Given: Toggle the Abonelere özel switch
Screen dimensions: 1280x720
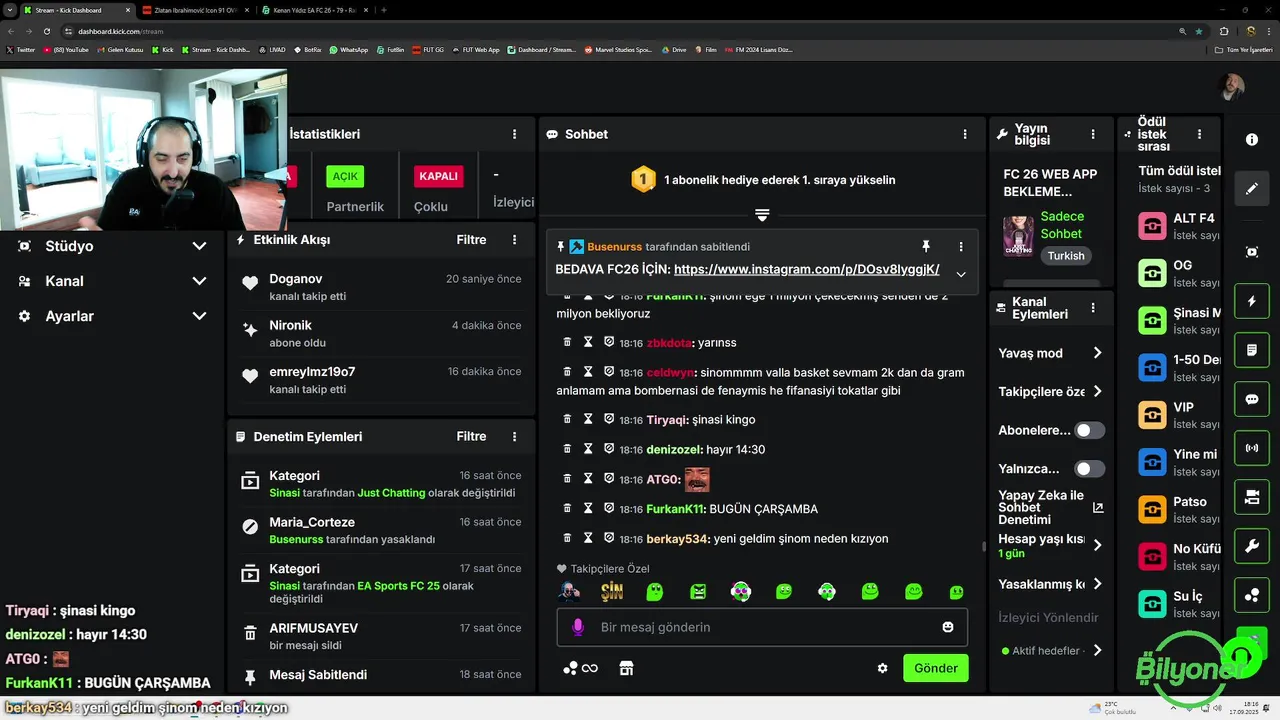Looking at the screenshot, I should coord(1090,430).
